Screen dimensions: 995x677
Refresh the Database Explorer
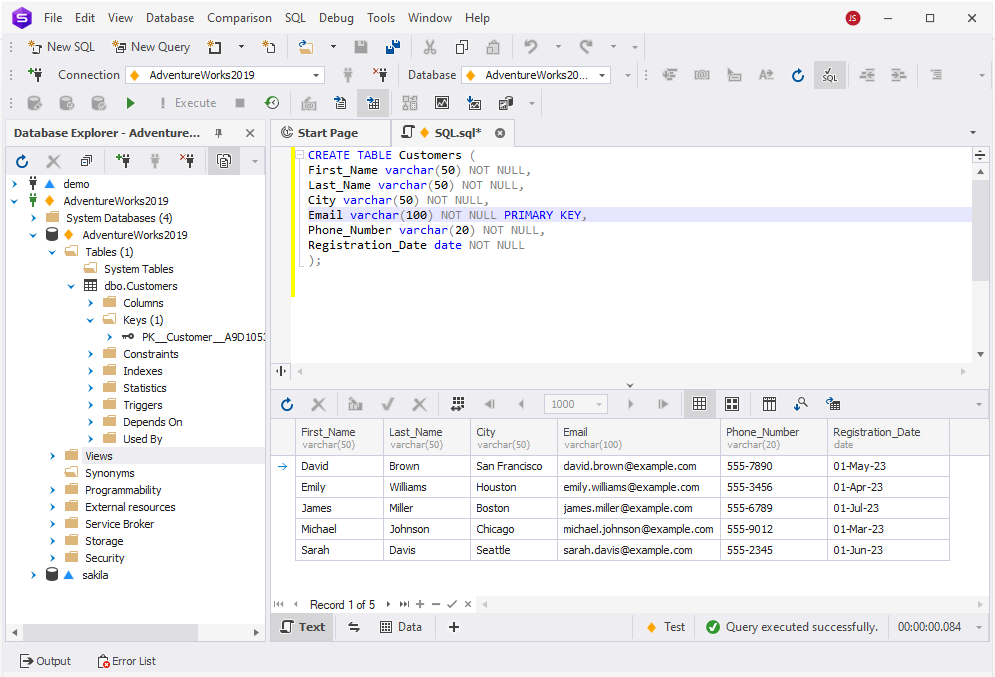tap(21, 160)
